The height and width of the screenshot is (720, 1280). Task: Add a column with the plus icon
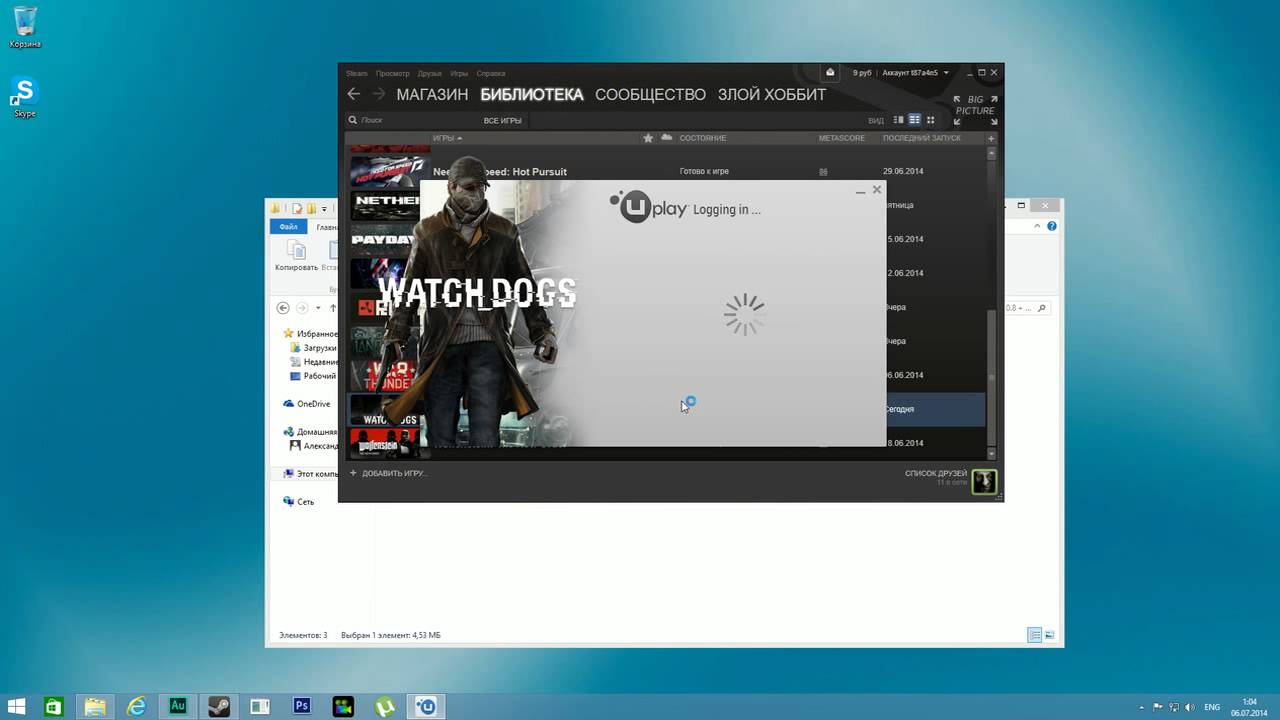pos(991,138)
